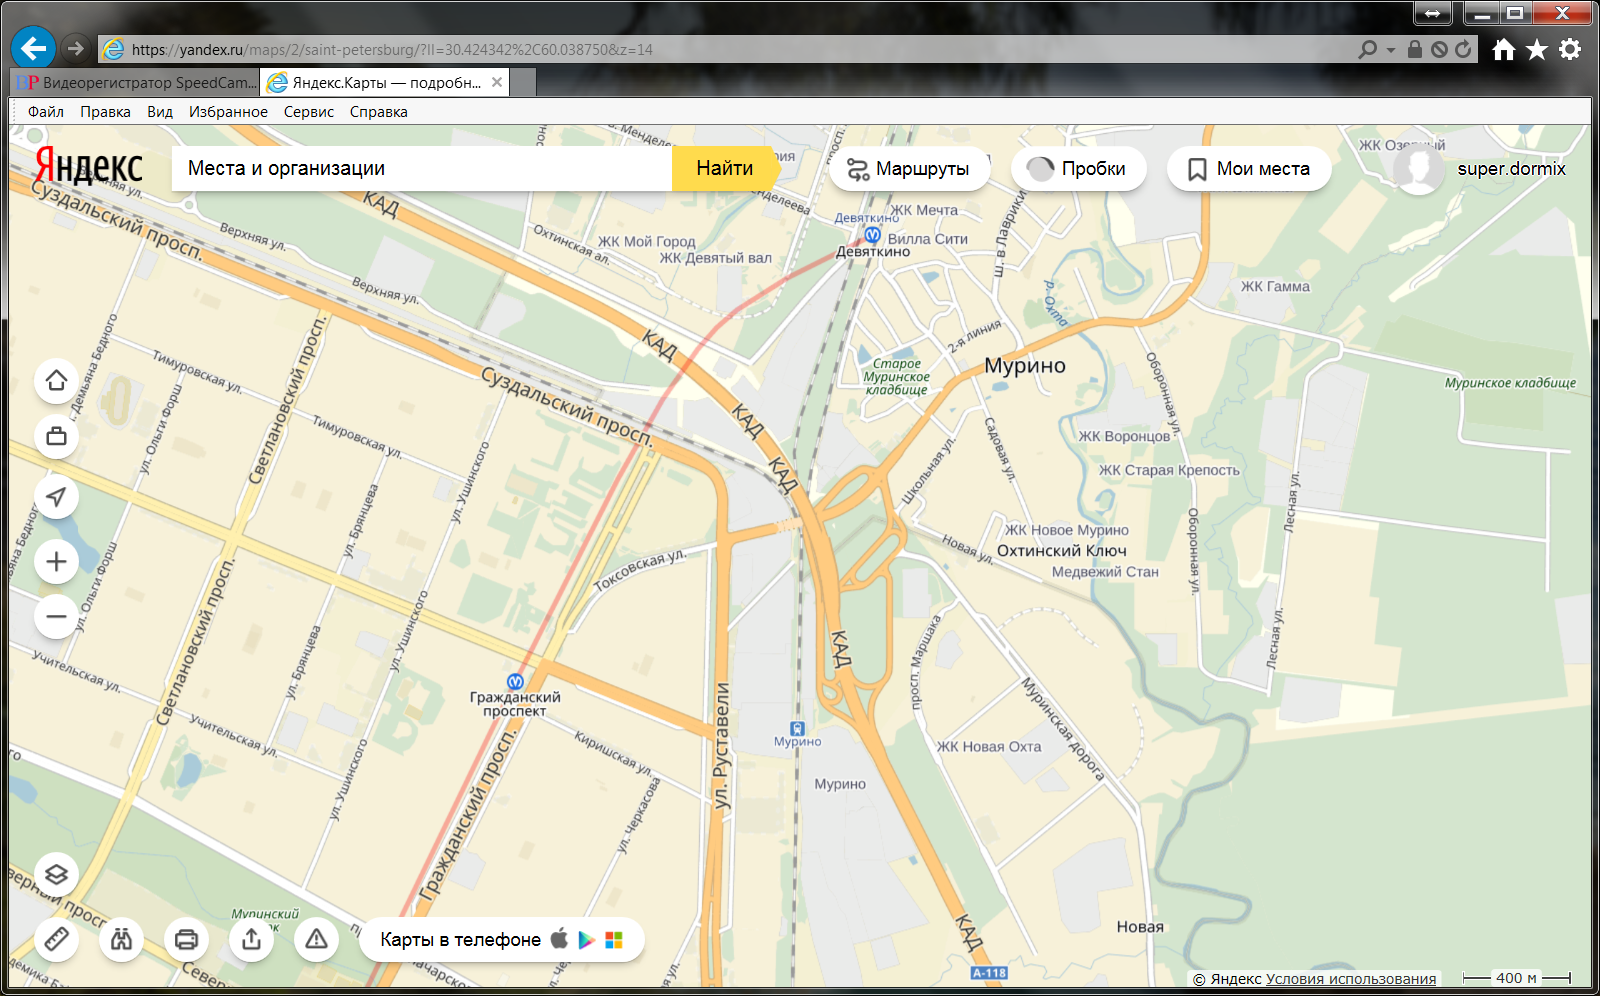Screen dimensions: 1600x996
Task: Locate my position with arrow button
Action: (56, 497)
